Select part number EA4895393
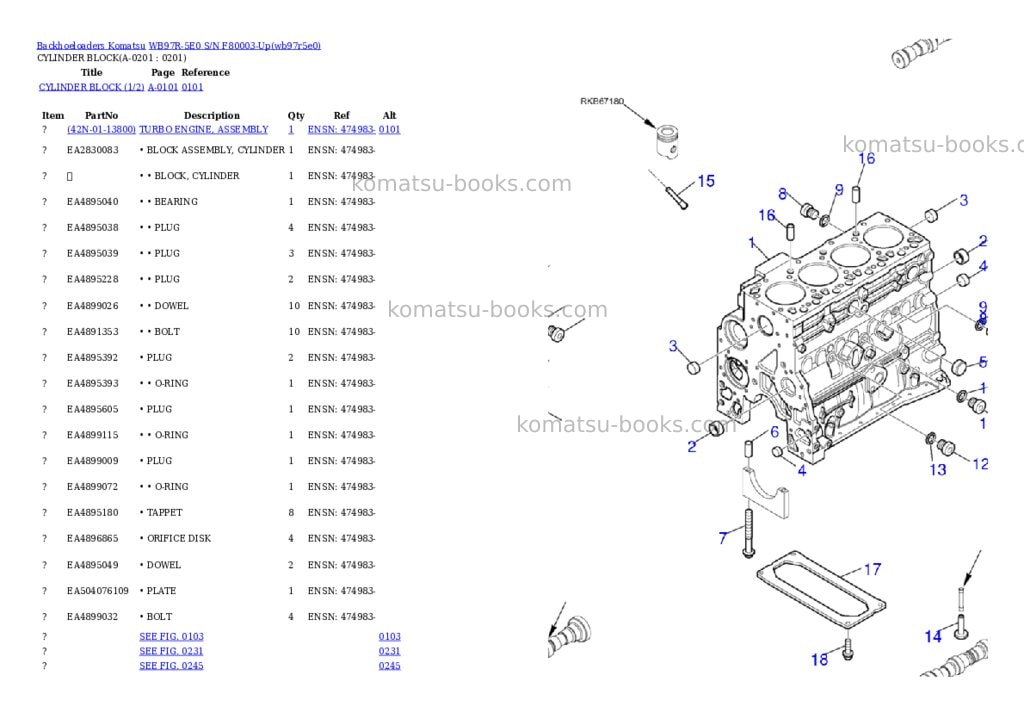The height and width of the screenshot is (725, 1024). tap(93, 383)
